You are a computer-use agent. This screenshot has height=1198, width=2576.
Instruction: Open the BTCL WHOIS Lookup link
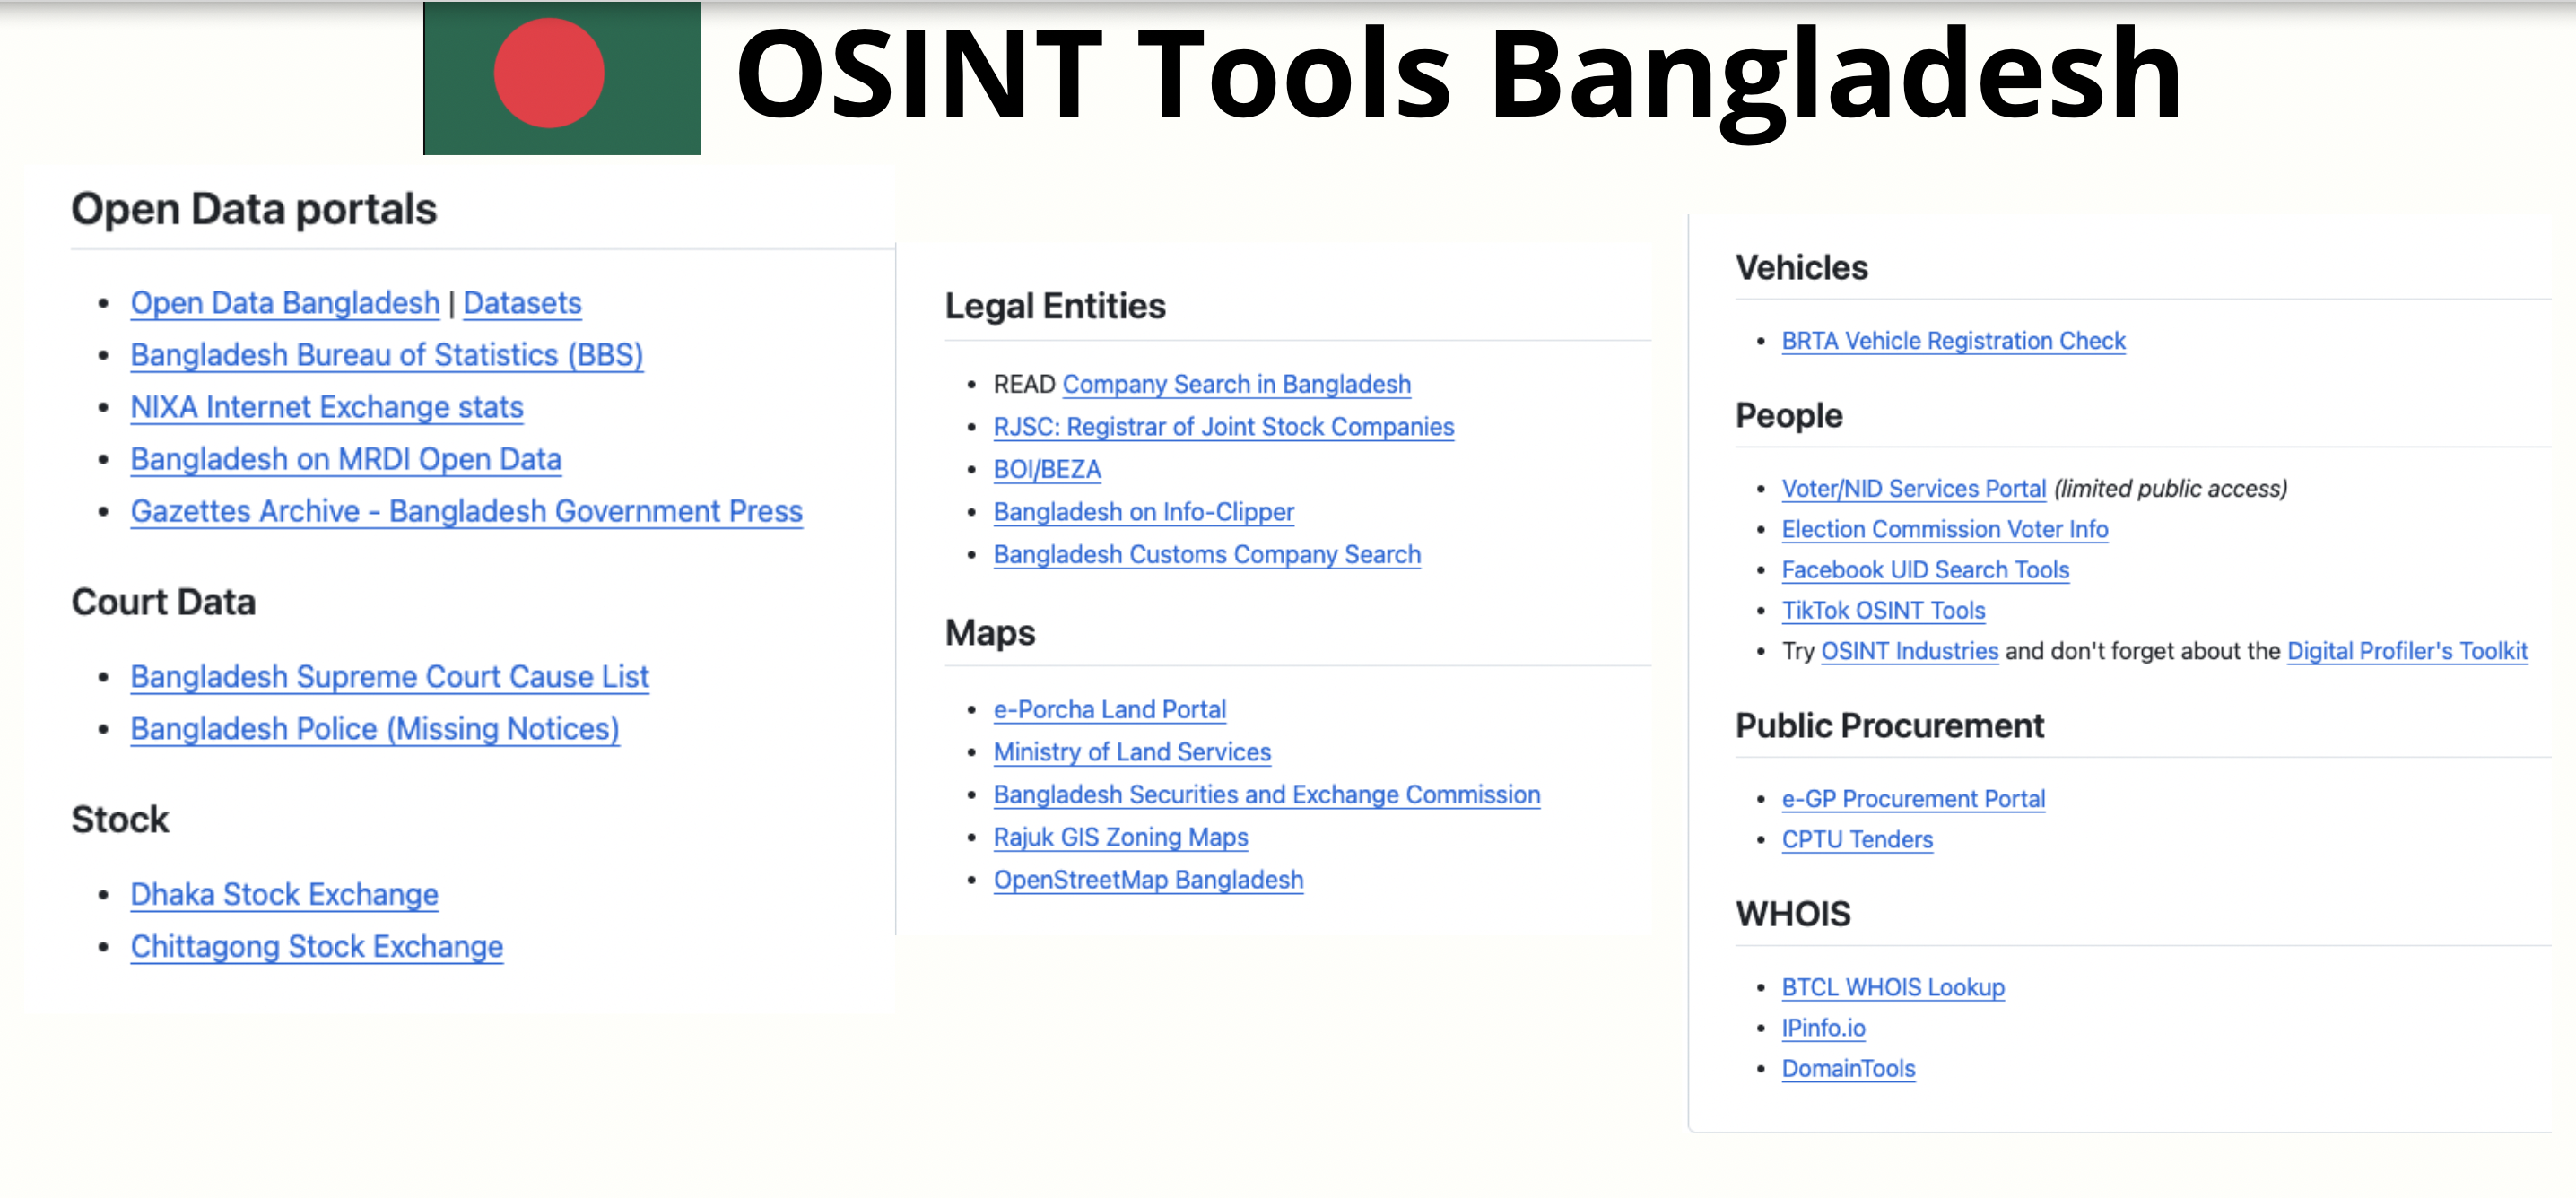pos(1893,988)
